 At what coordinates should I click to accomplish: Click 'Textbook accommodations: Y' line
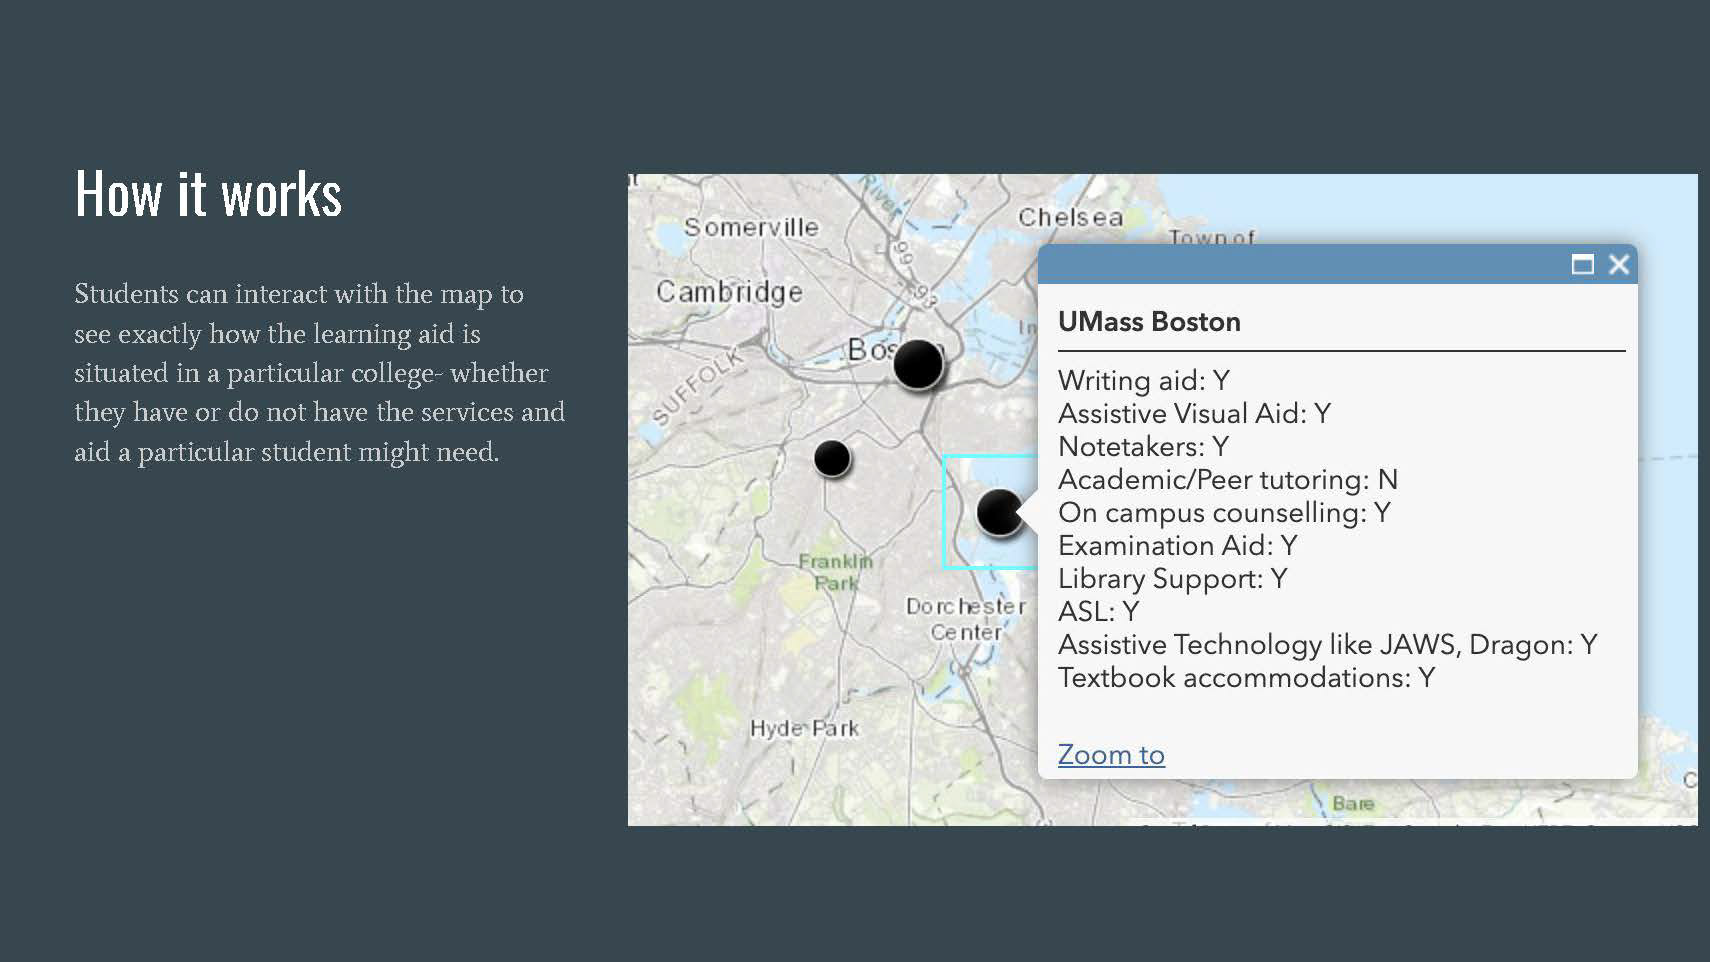[1247, 678]
